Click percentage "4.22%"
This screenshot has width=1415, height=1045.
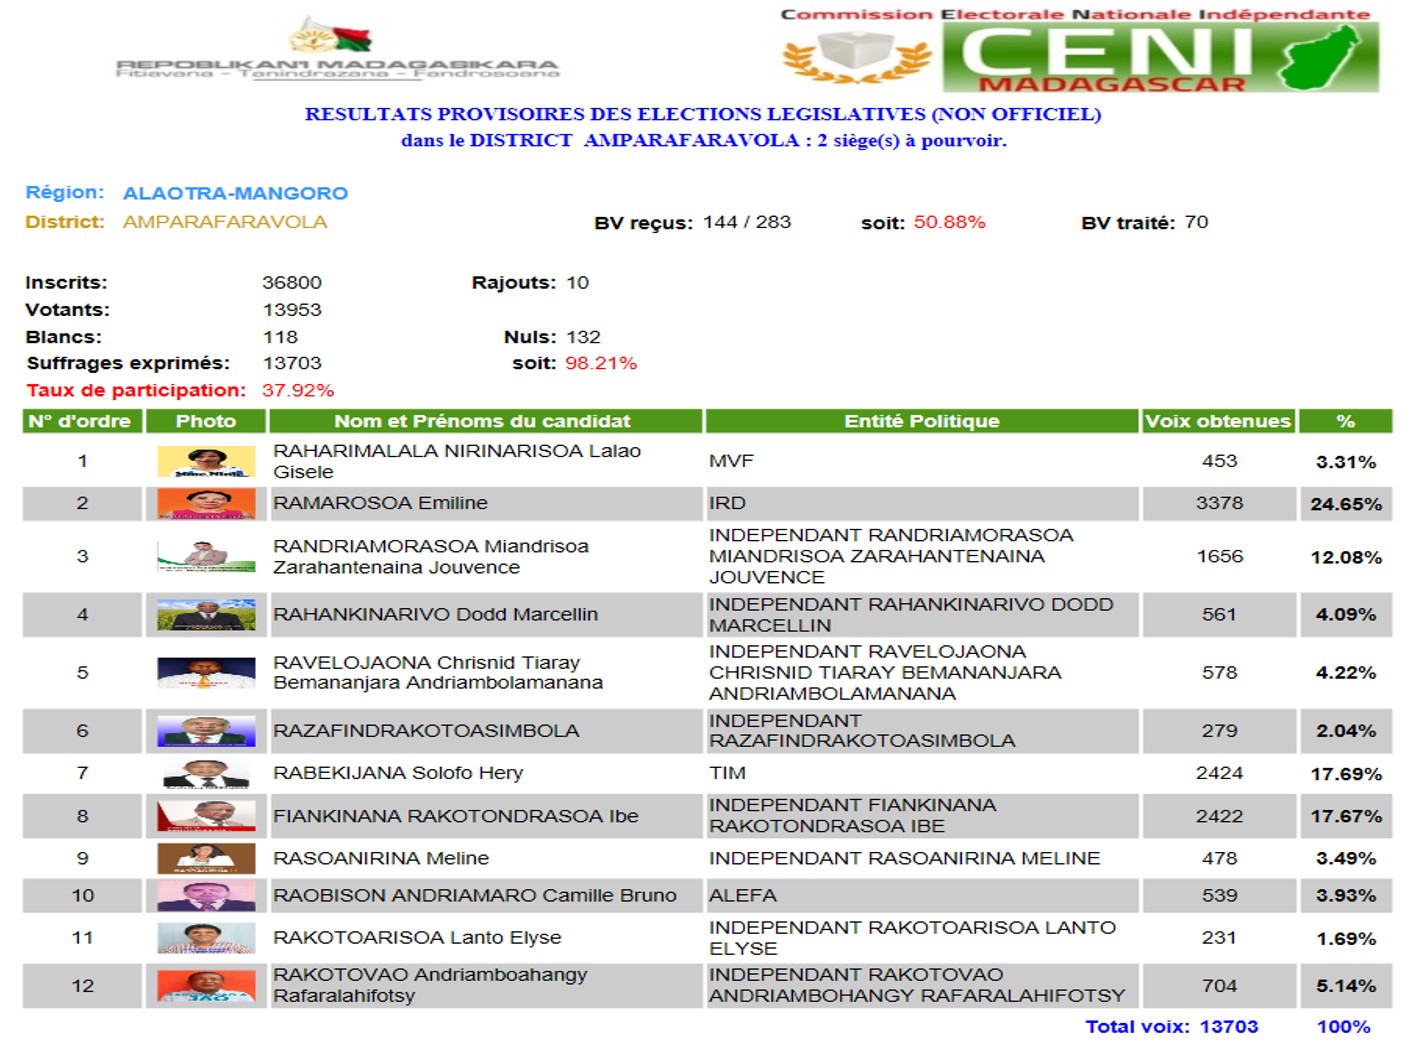(1346, 672)
